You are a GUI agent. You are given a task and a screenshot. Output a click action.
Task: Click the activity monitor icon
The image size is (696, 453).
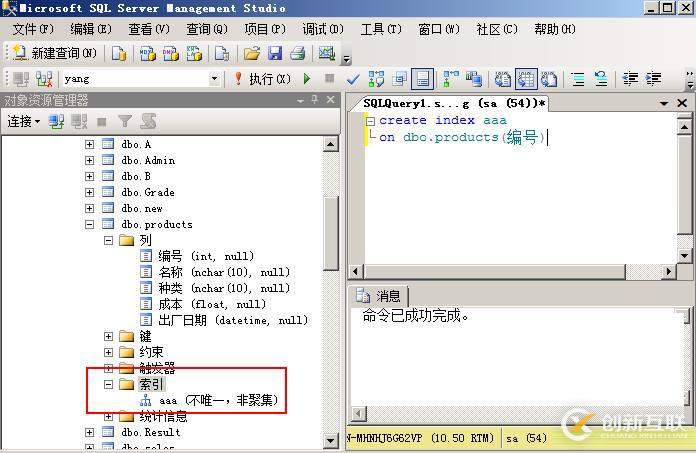click(327, 54)
